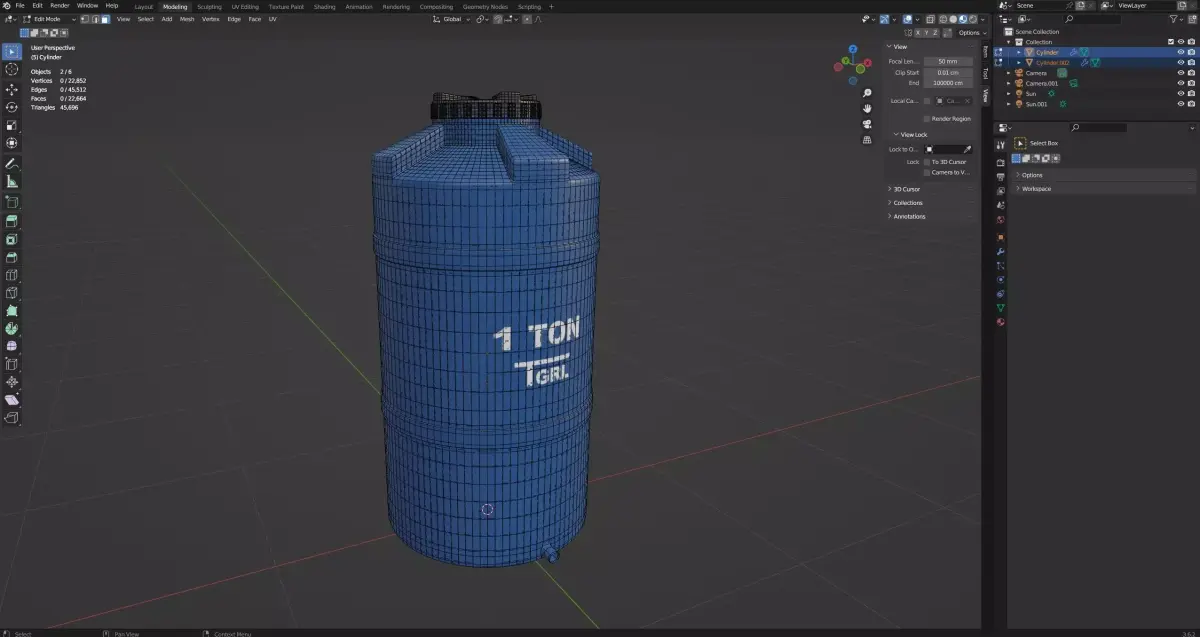Select the Transform tool
This screenshot has width=1200, height=637.
point(12,143)
